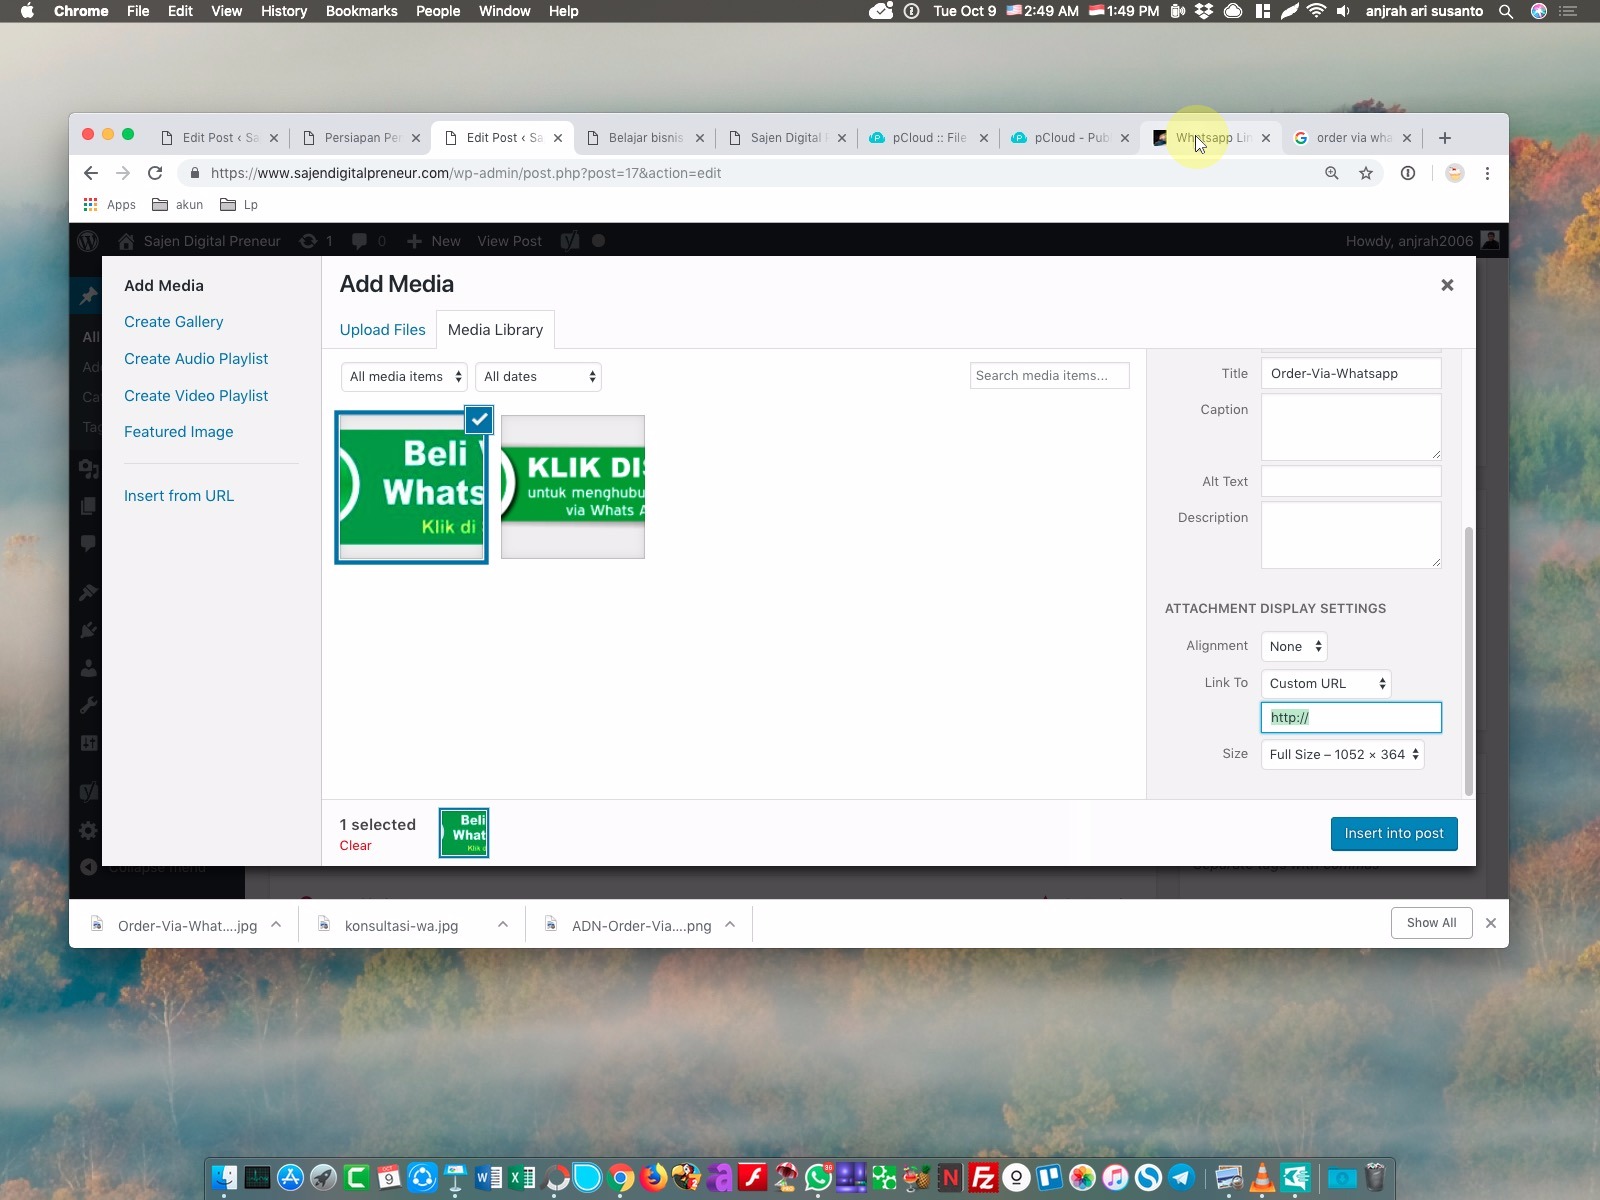The width and height of the screenshot is (1600, 1200).
Task: Click the back navigation arrow
Action: pyautogui.click(x=91, y=173)
